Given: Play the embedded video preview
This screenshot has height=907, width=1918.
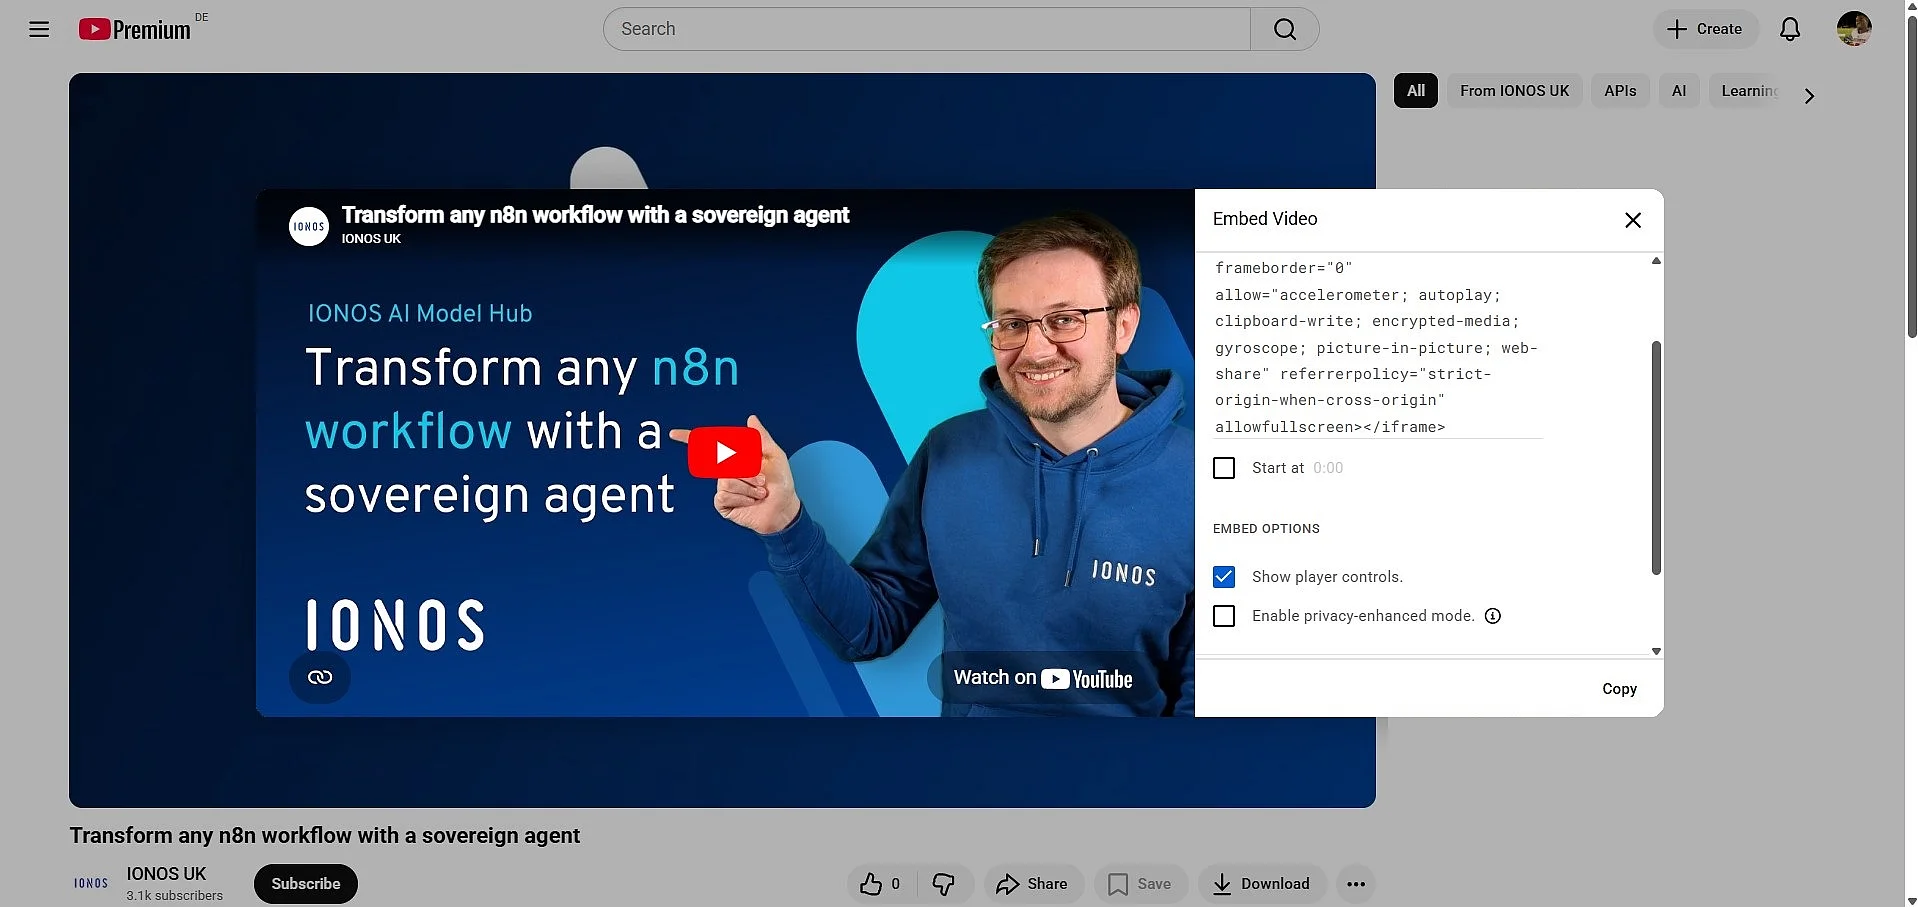Looking at the screenshot, I should click(725, 453).
